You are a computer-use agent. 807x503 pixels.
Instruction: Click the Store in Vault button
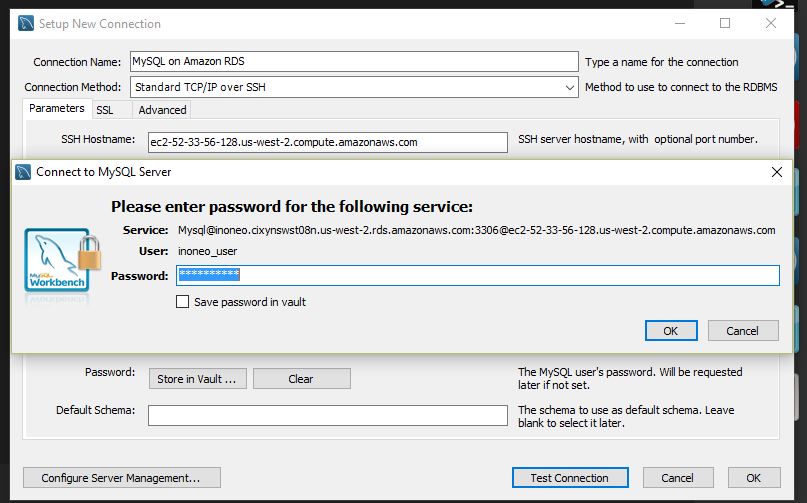pyautogui.click(x=198, y=378)
